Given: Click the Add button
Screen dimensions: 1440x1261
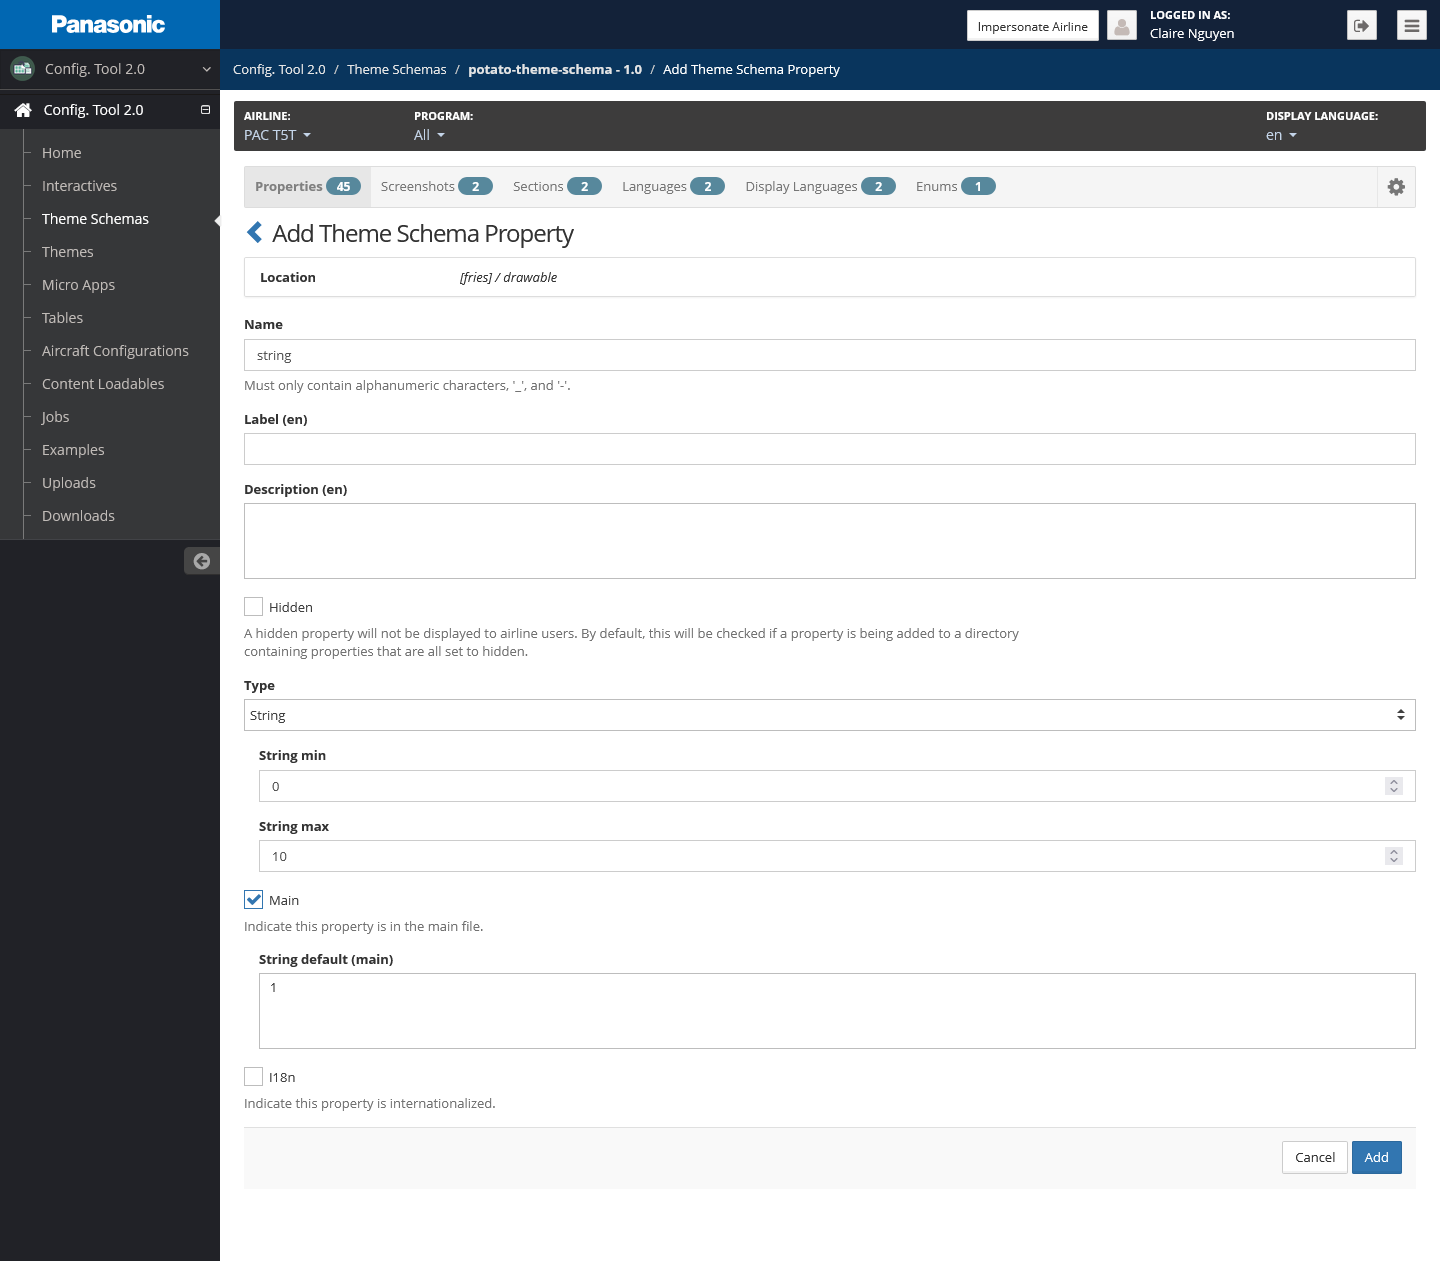Looking at the screenshot, I should pos(1376,1157).
